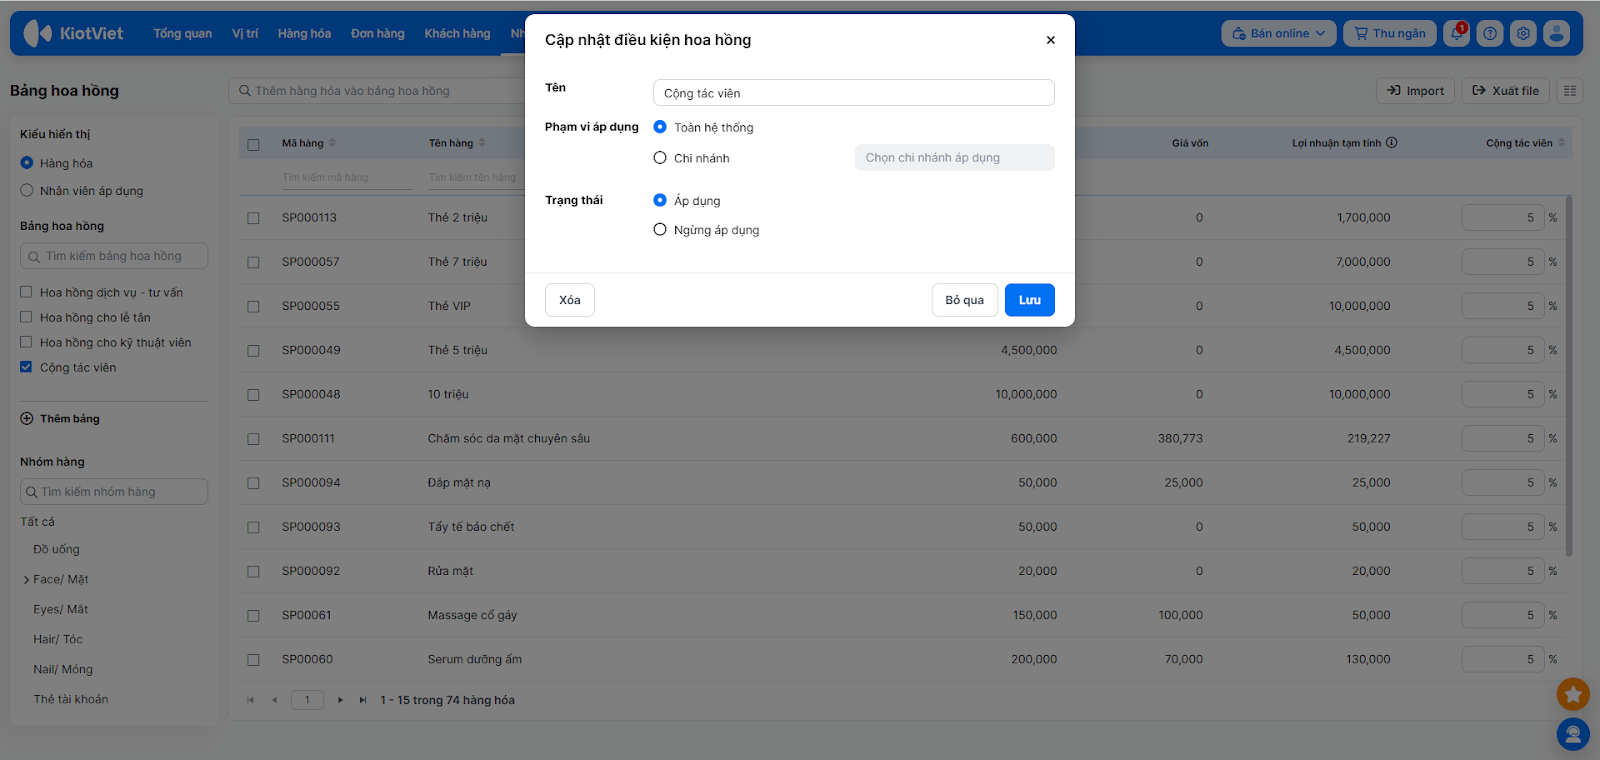Click the KiotViet logo
Screen dimensions: 1600x760
pos(74,34)
